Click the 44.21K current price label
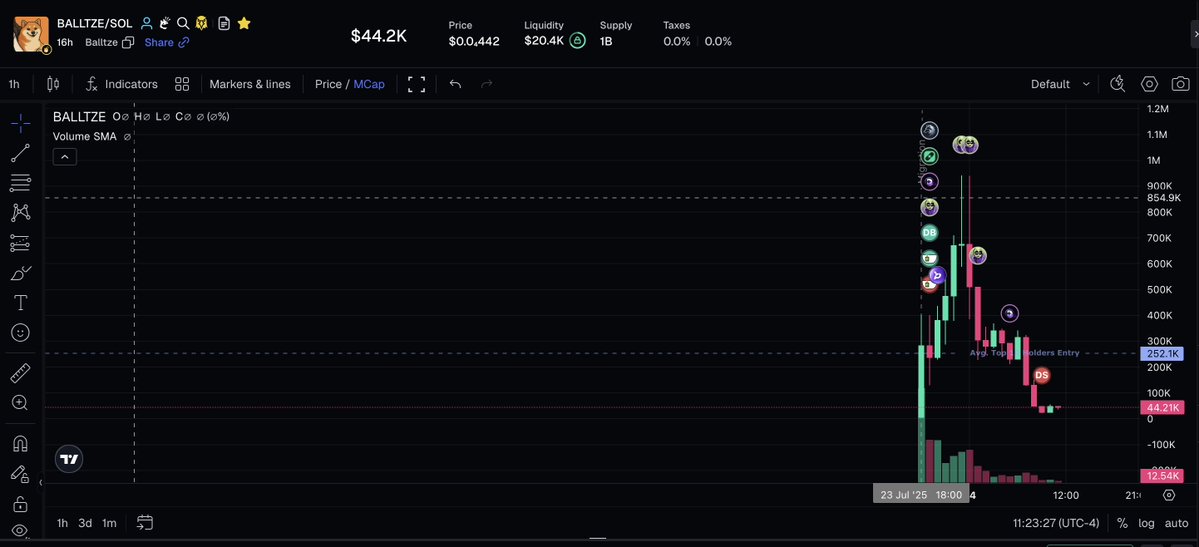 (1162, 408)
